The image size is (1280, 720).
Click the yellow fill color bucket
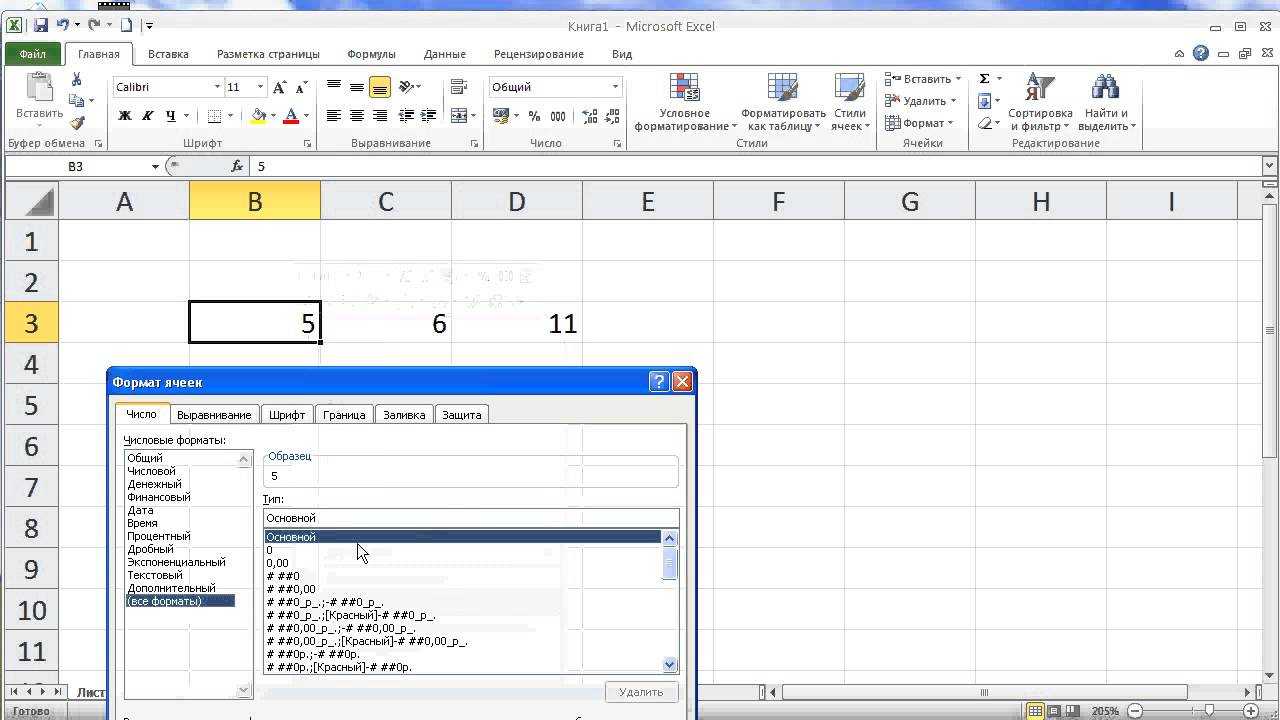tap(259, 116)
